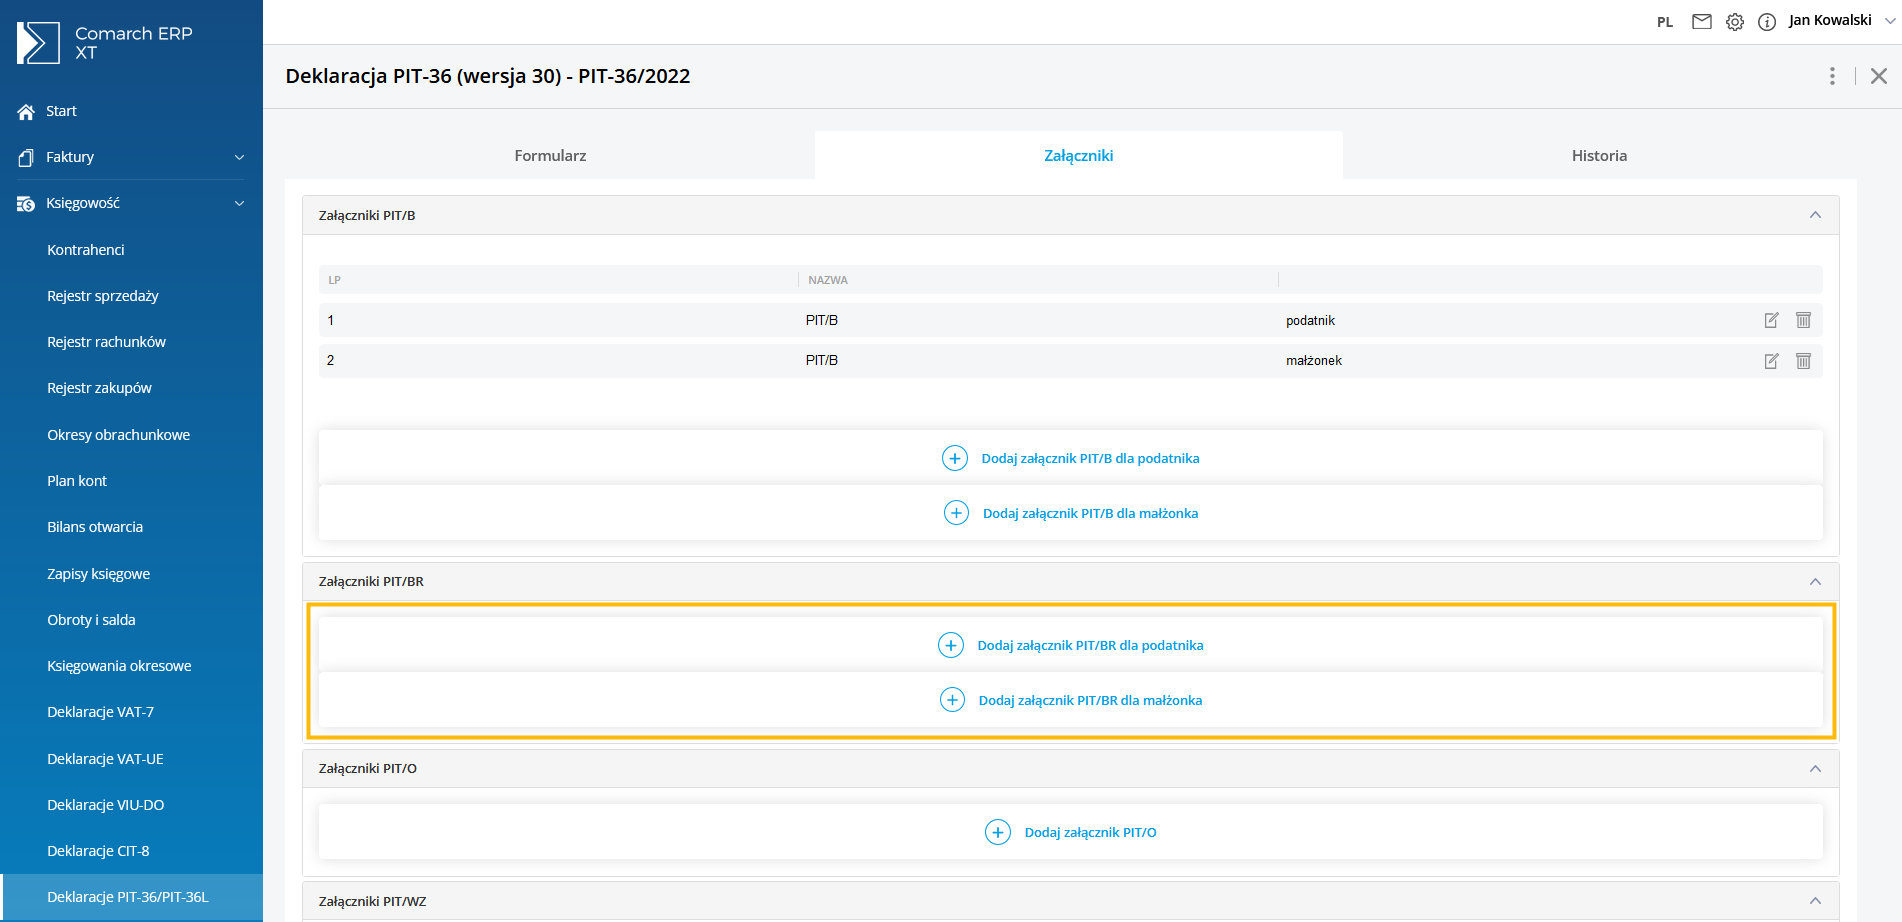Collapse the Załączniki PIT/O section
The height and width of the screenshot is (922, 1902).
point(1815,769)
